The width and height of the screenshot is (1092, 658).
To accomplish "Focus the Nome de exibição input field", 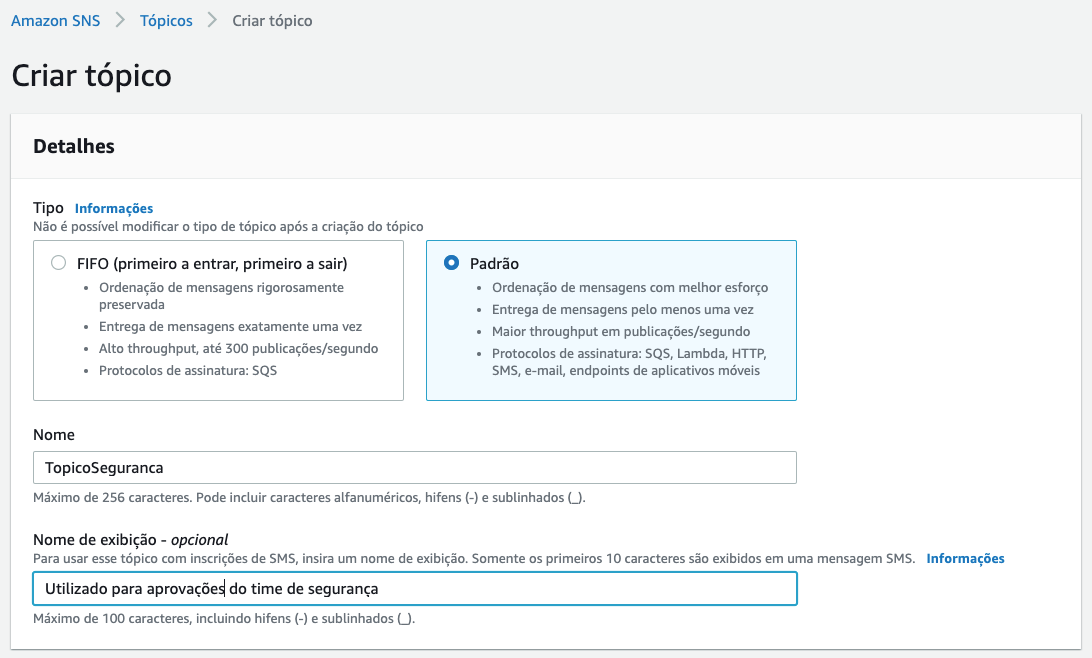I will click(414, 588).
